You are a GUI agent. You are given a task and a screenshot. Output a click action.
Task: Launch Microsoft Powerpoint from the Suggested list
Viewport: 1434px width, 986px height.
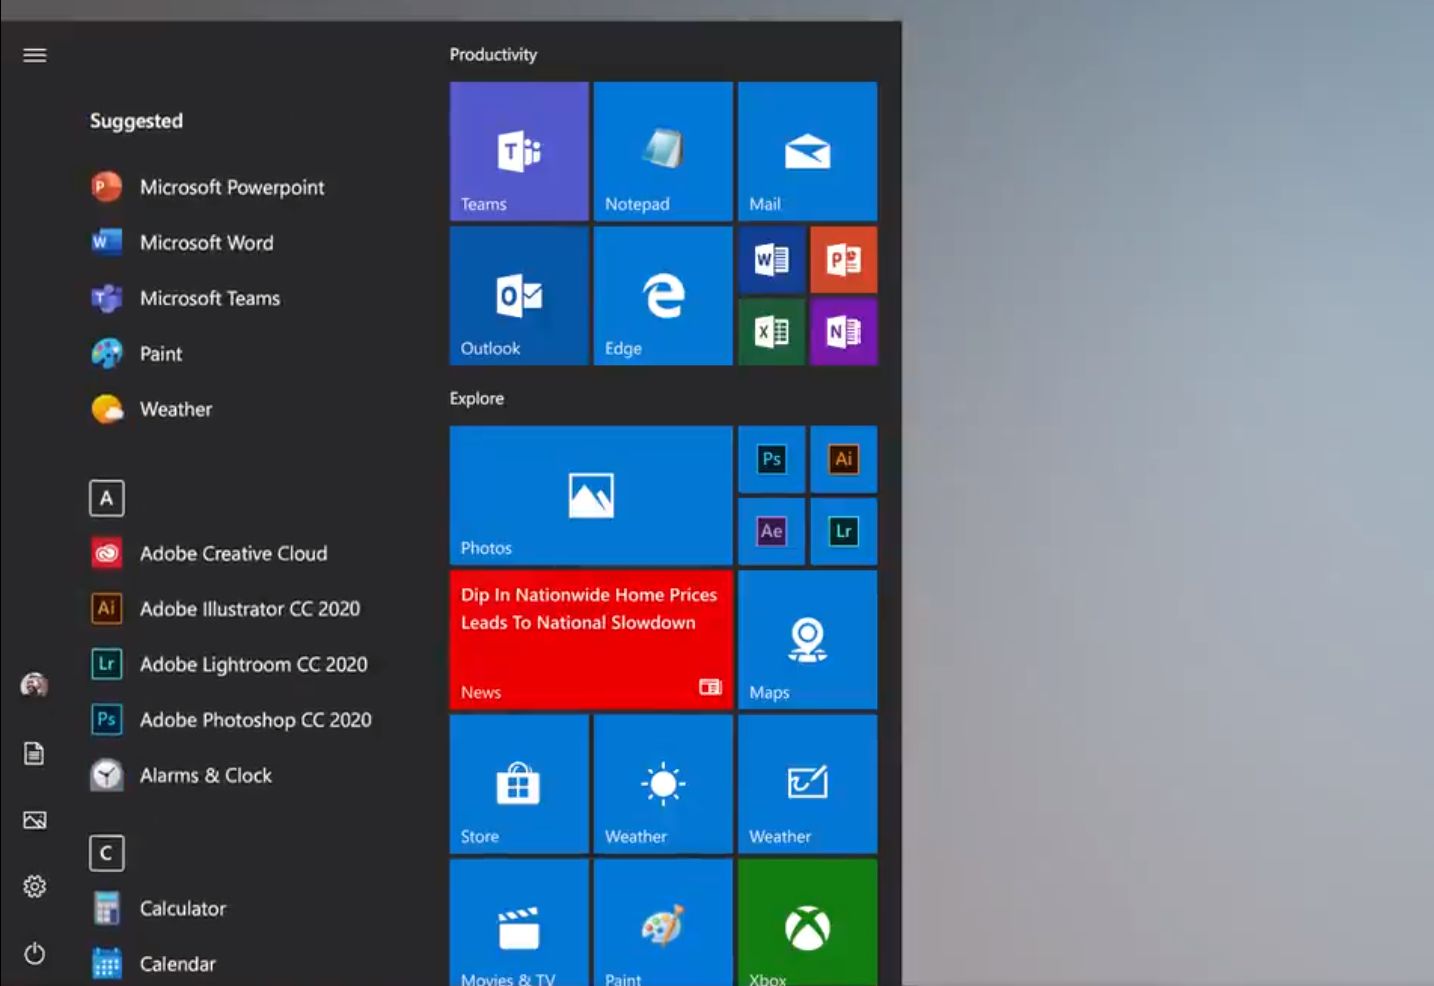pyautogui.click(x=208, y=187)
